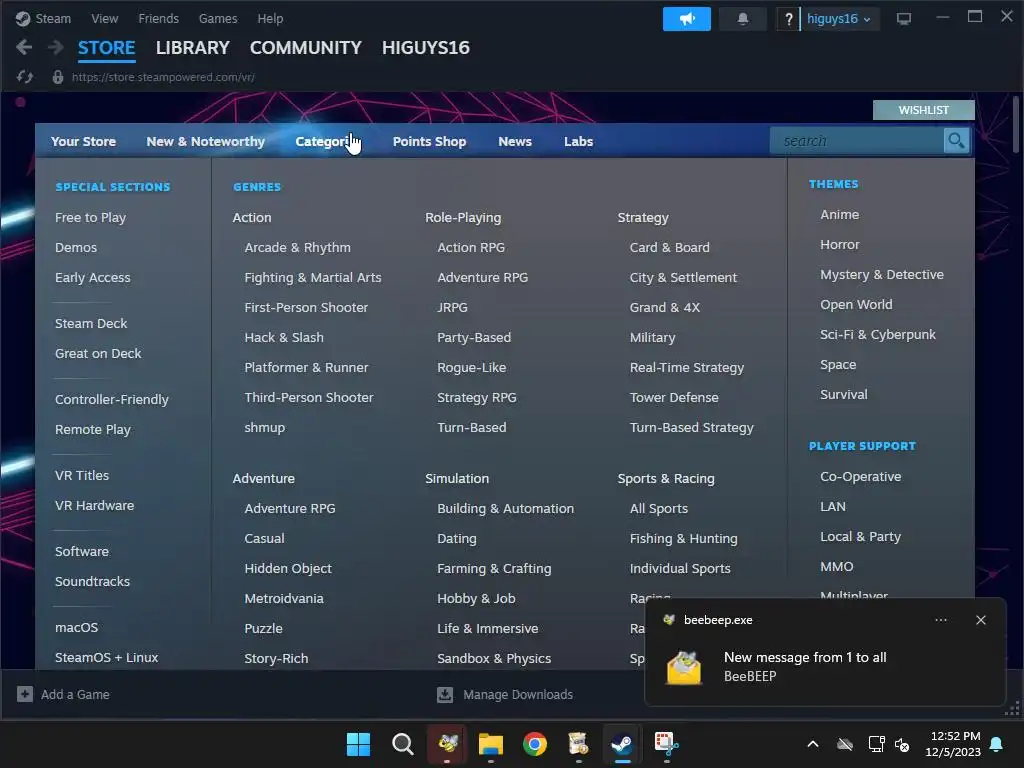The width and height of the screenshot is (1024, 768).
Task: Close the beebeep notification
Action: tap(980, 620)
